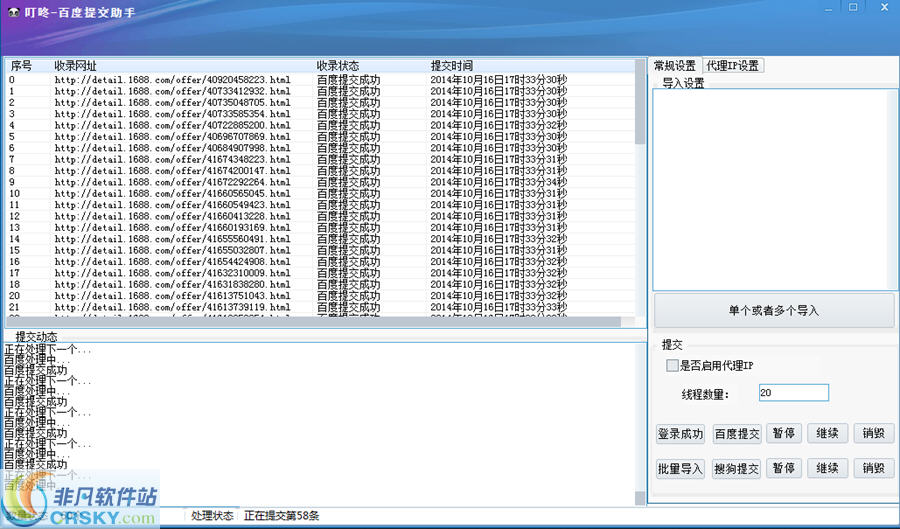Select URL offer/41613739119.html row

click(320, 307)
